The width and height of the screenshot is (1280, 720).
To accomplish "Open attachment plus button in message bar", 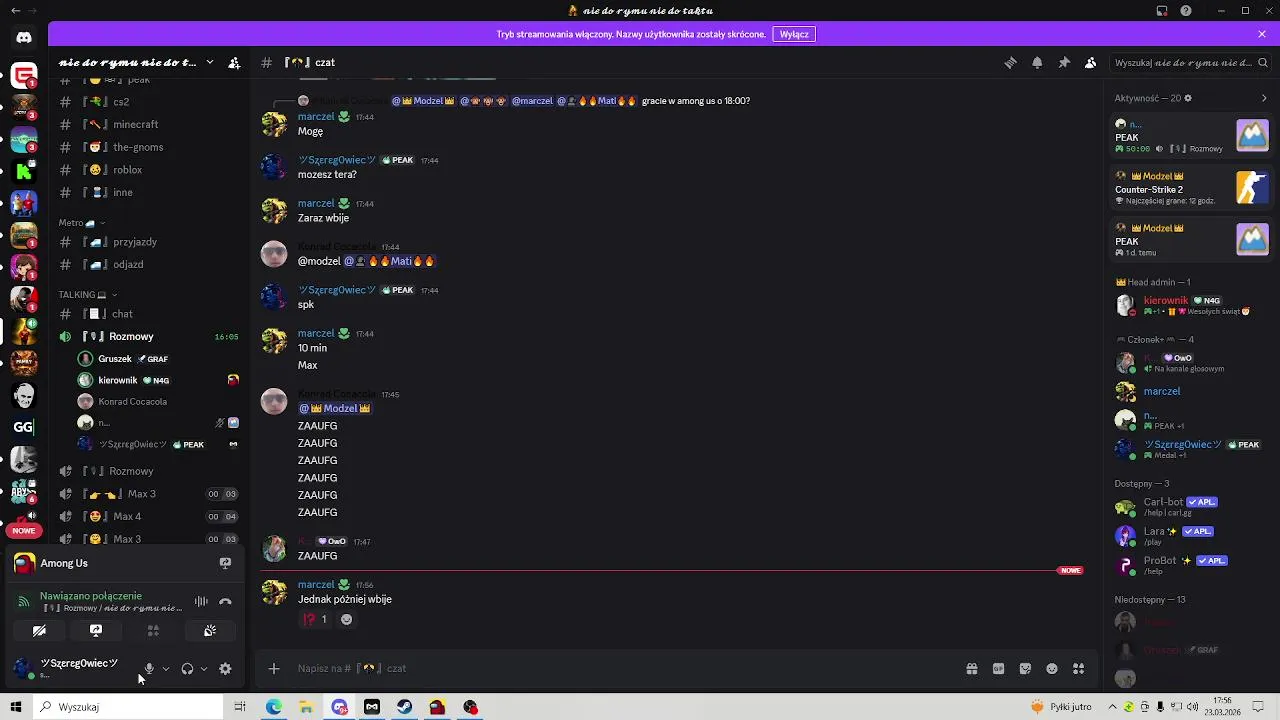I will tap(274, 669).
